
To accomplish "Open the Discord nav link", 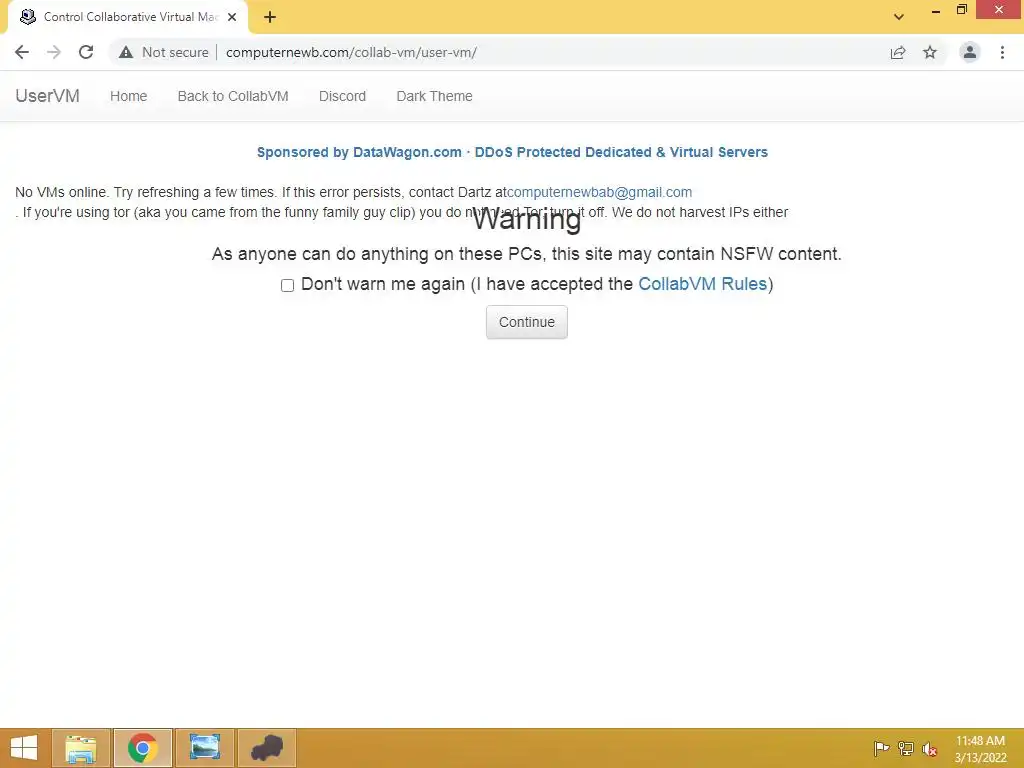I will click(x=342, y=96).
